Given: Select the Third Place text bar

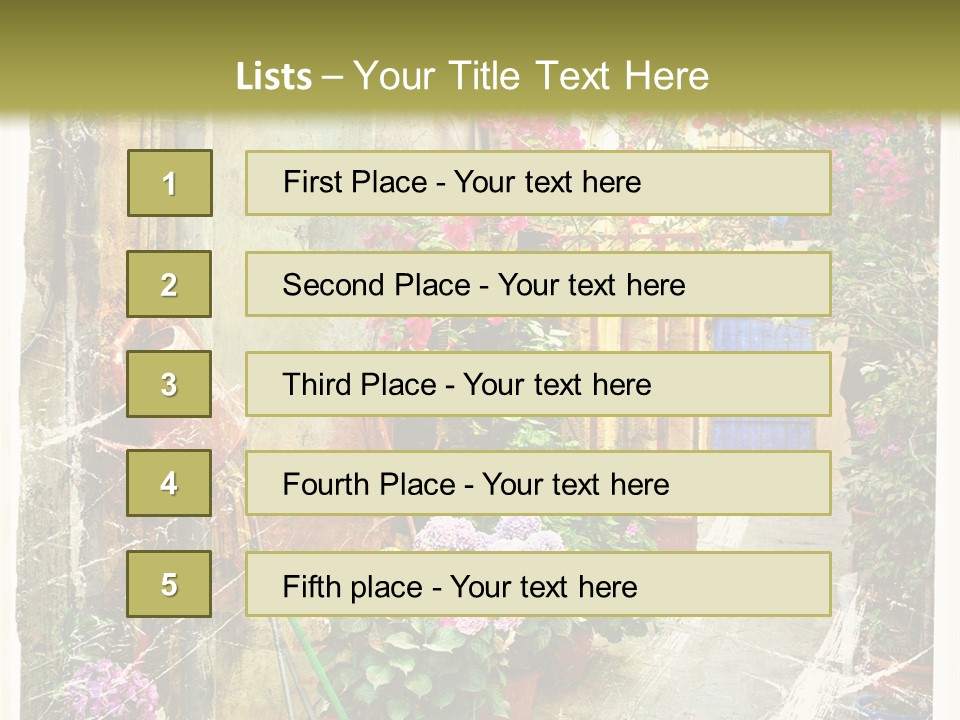Looking at the screenshot, I should pos(538,384).
